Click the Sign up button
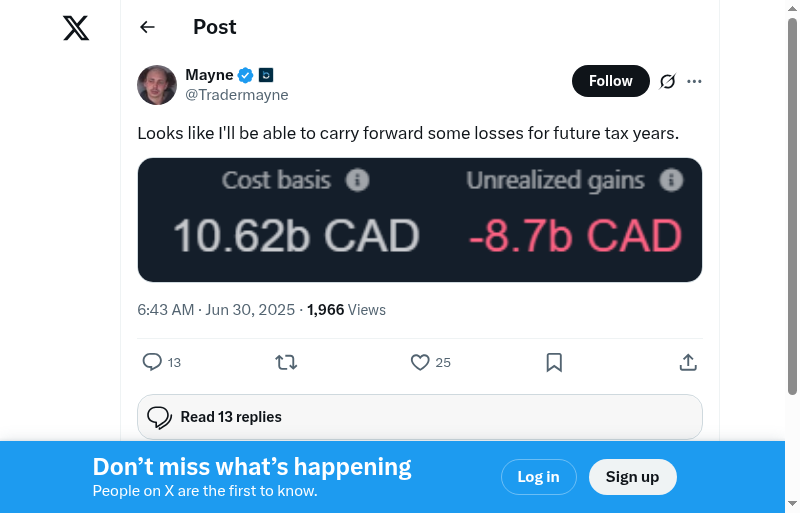 [x=632, y=477]
